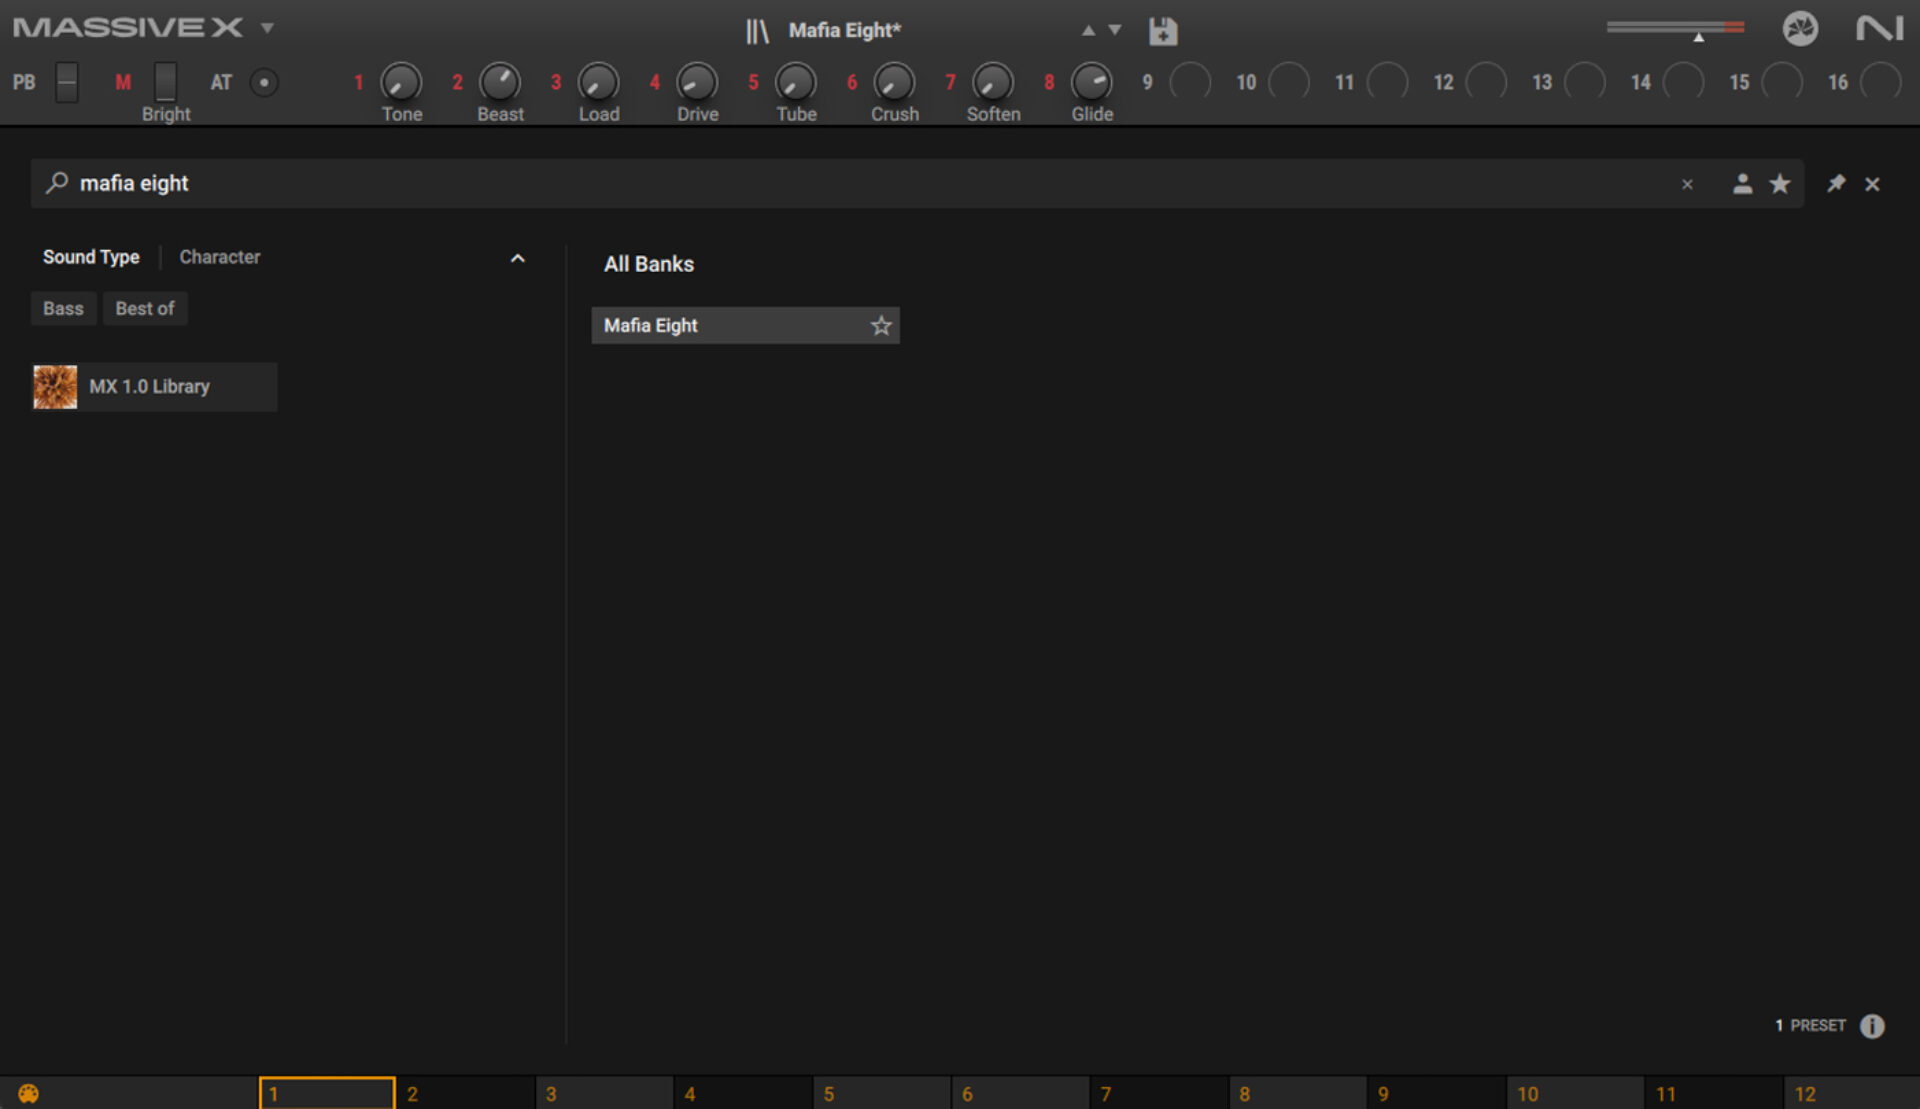
Task: Step to the next preset arrow
Action: tap(1115, 31)
